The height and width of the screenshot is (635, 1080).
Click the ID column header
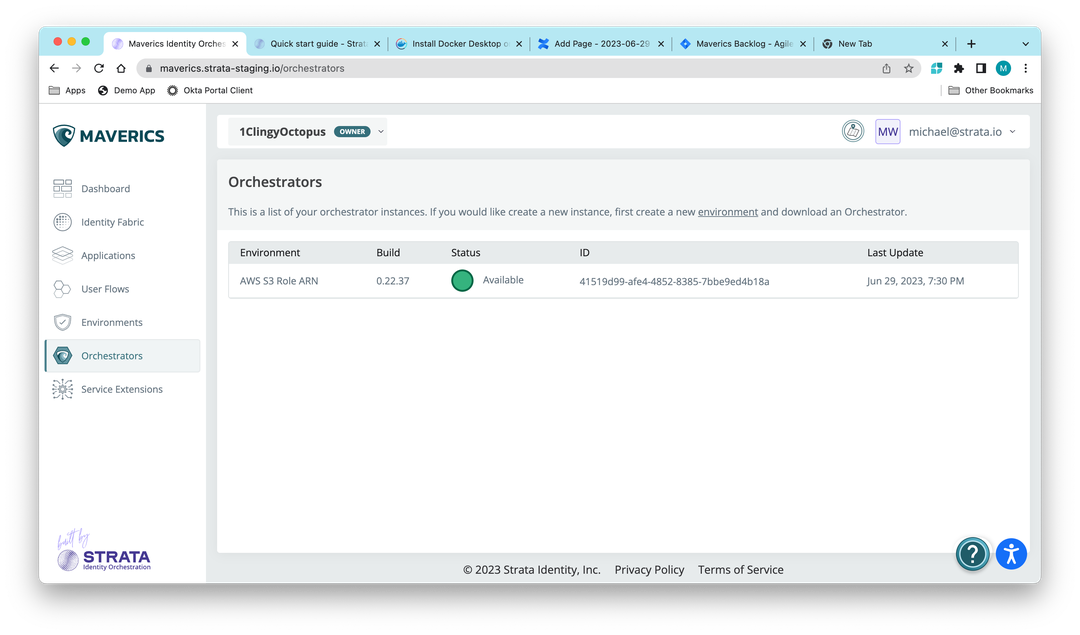(x=584, y=253)
